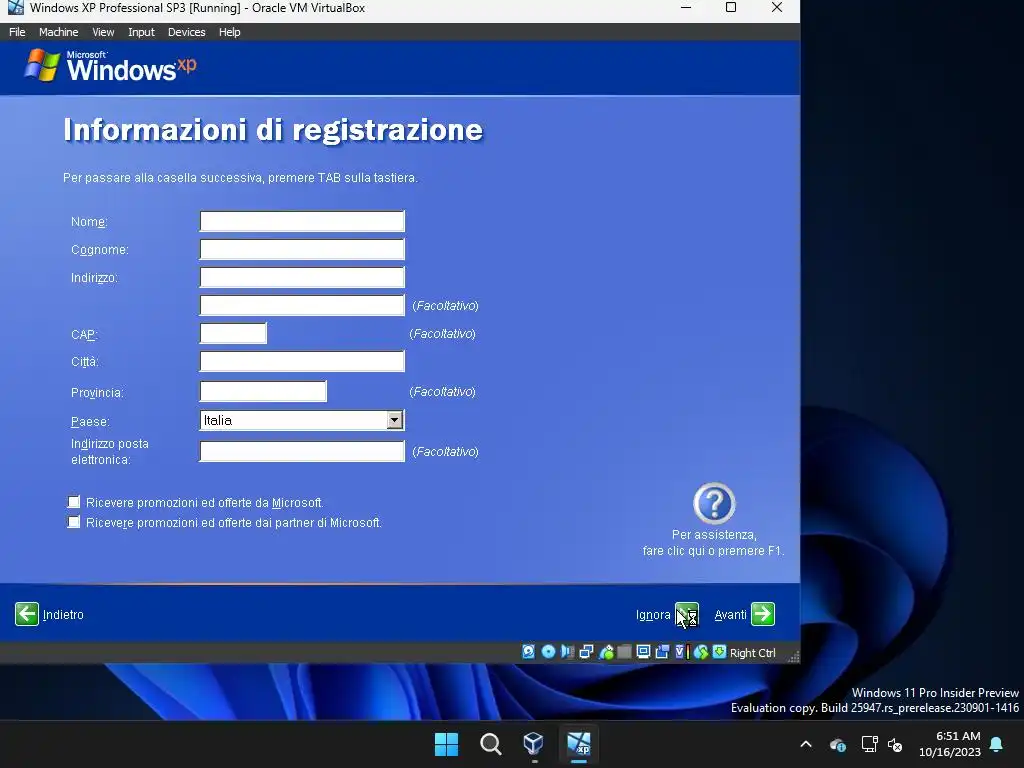Open the Windows Start menu on taskbar
The image size is (1024, 768).
pyautogui.click(x=447, y=744)
